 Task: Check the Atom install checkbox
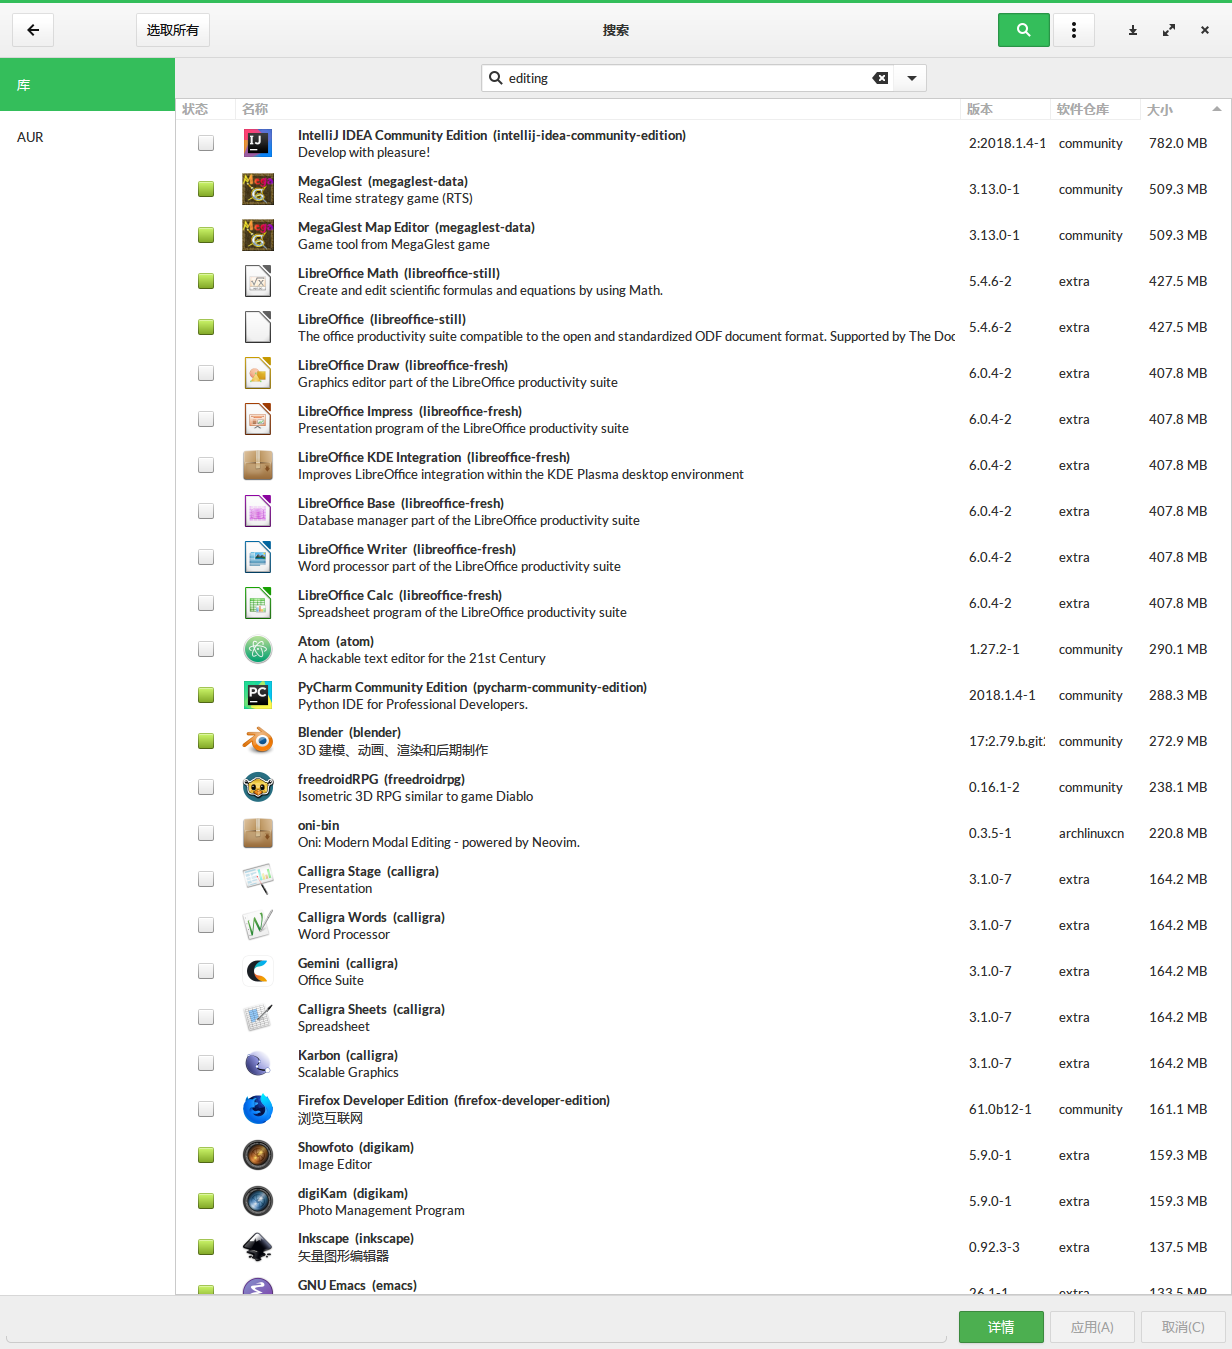point(206,649)
